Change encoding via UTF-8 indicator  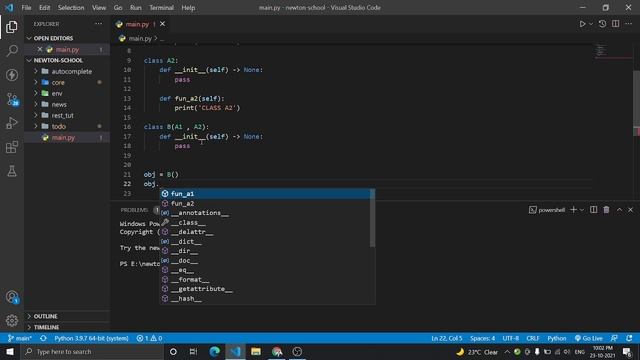coord(511,338)
